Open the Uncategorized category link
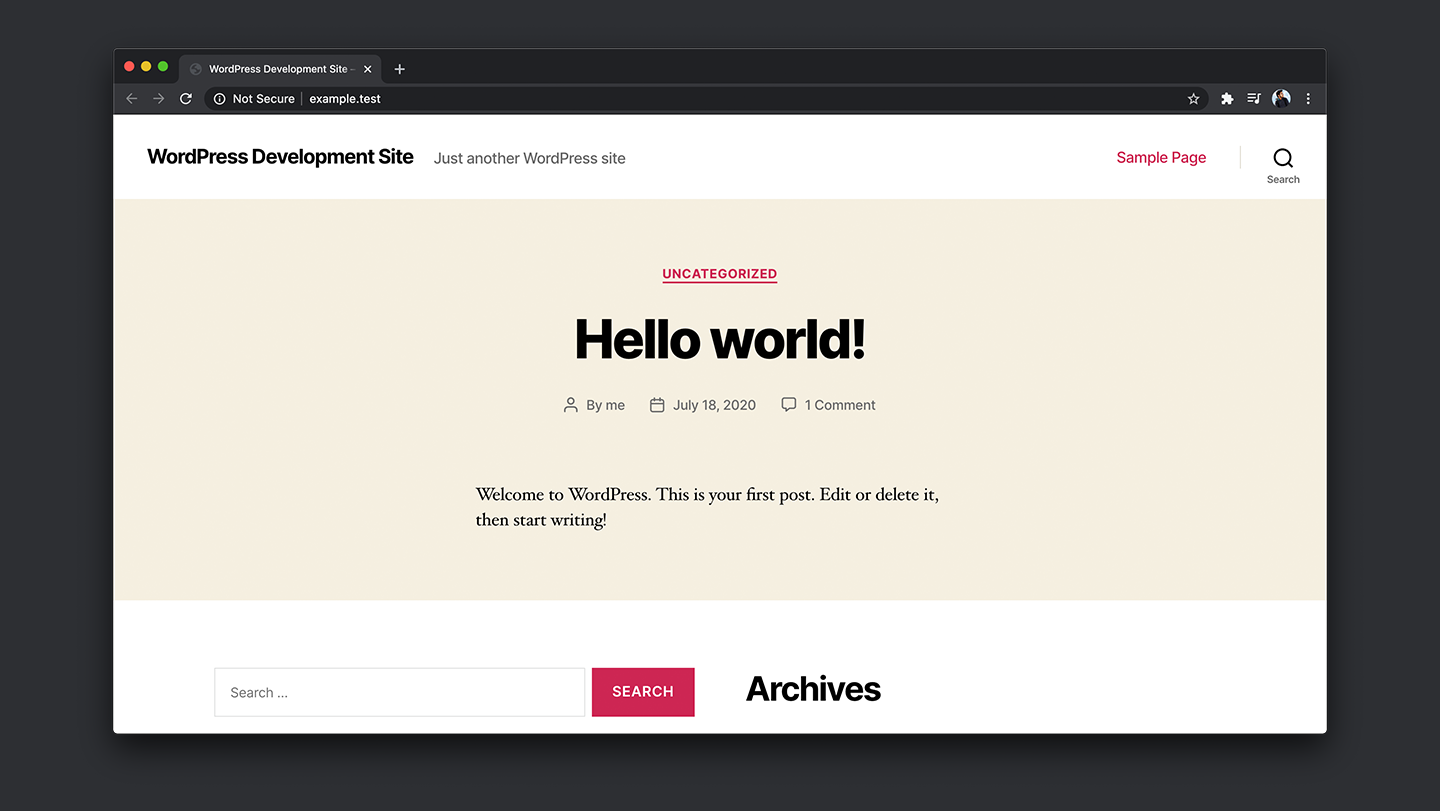The image size is (1440, 811). (x=720, y=274)
